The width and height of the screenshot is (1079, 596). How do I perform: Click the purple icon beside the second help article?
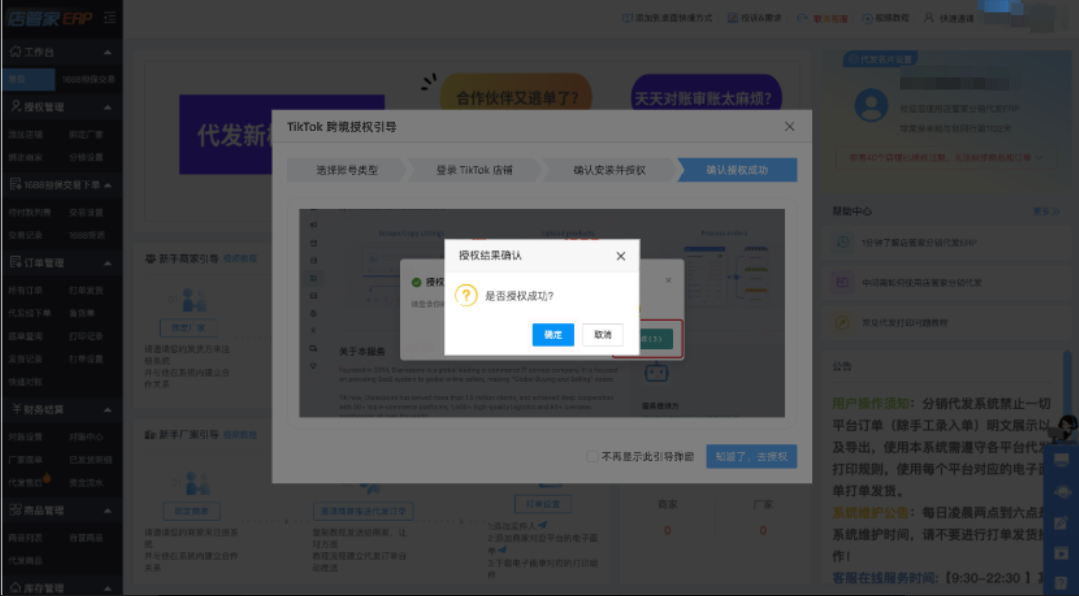pos(842,283)
